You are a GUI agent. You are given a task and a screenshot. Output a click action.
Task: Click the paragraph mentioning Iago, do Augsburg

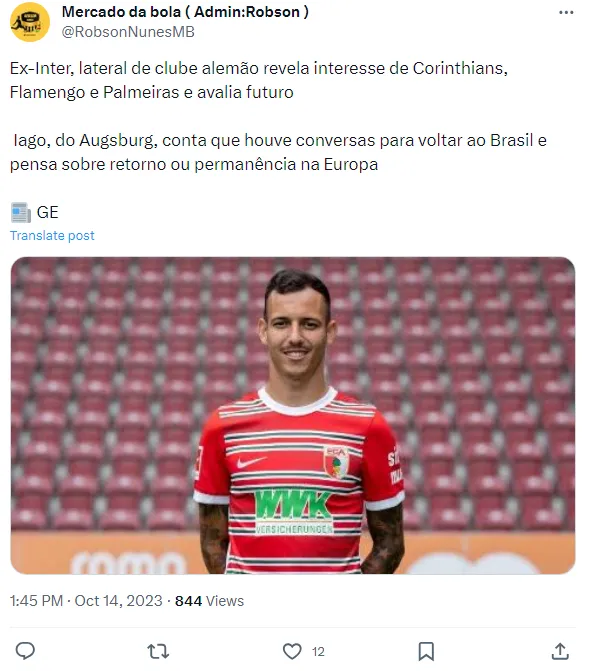[278, 152]
